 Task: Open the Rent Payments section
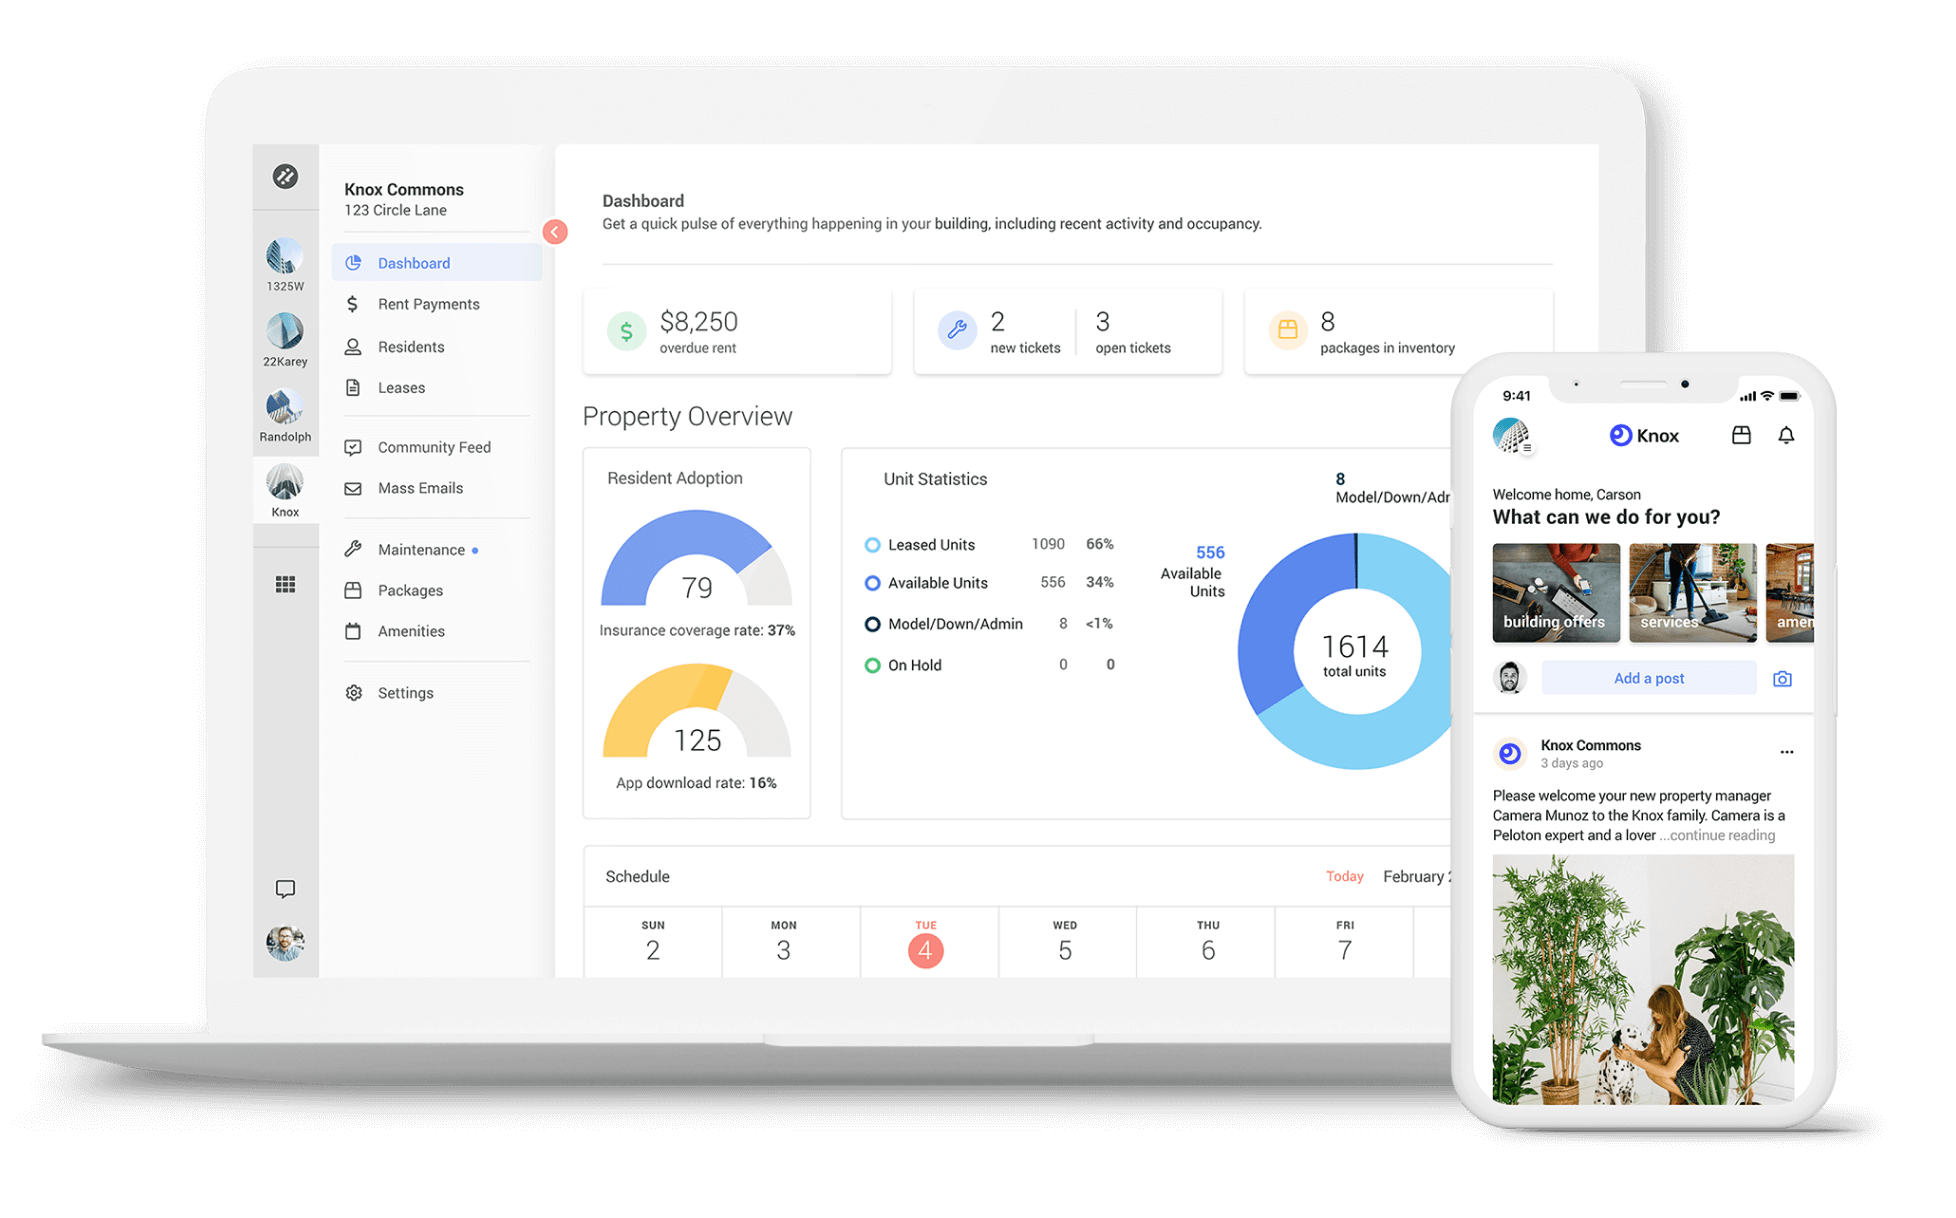(428, 303)
